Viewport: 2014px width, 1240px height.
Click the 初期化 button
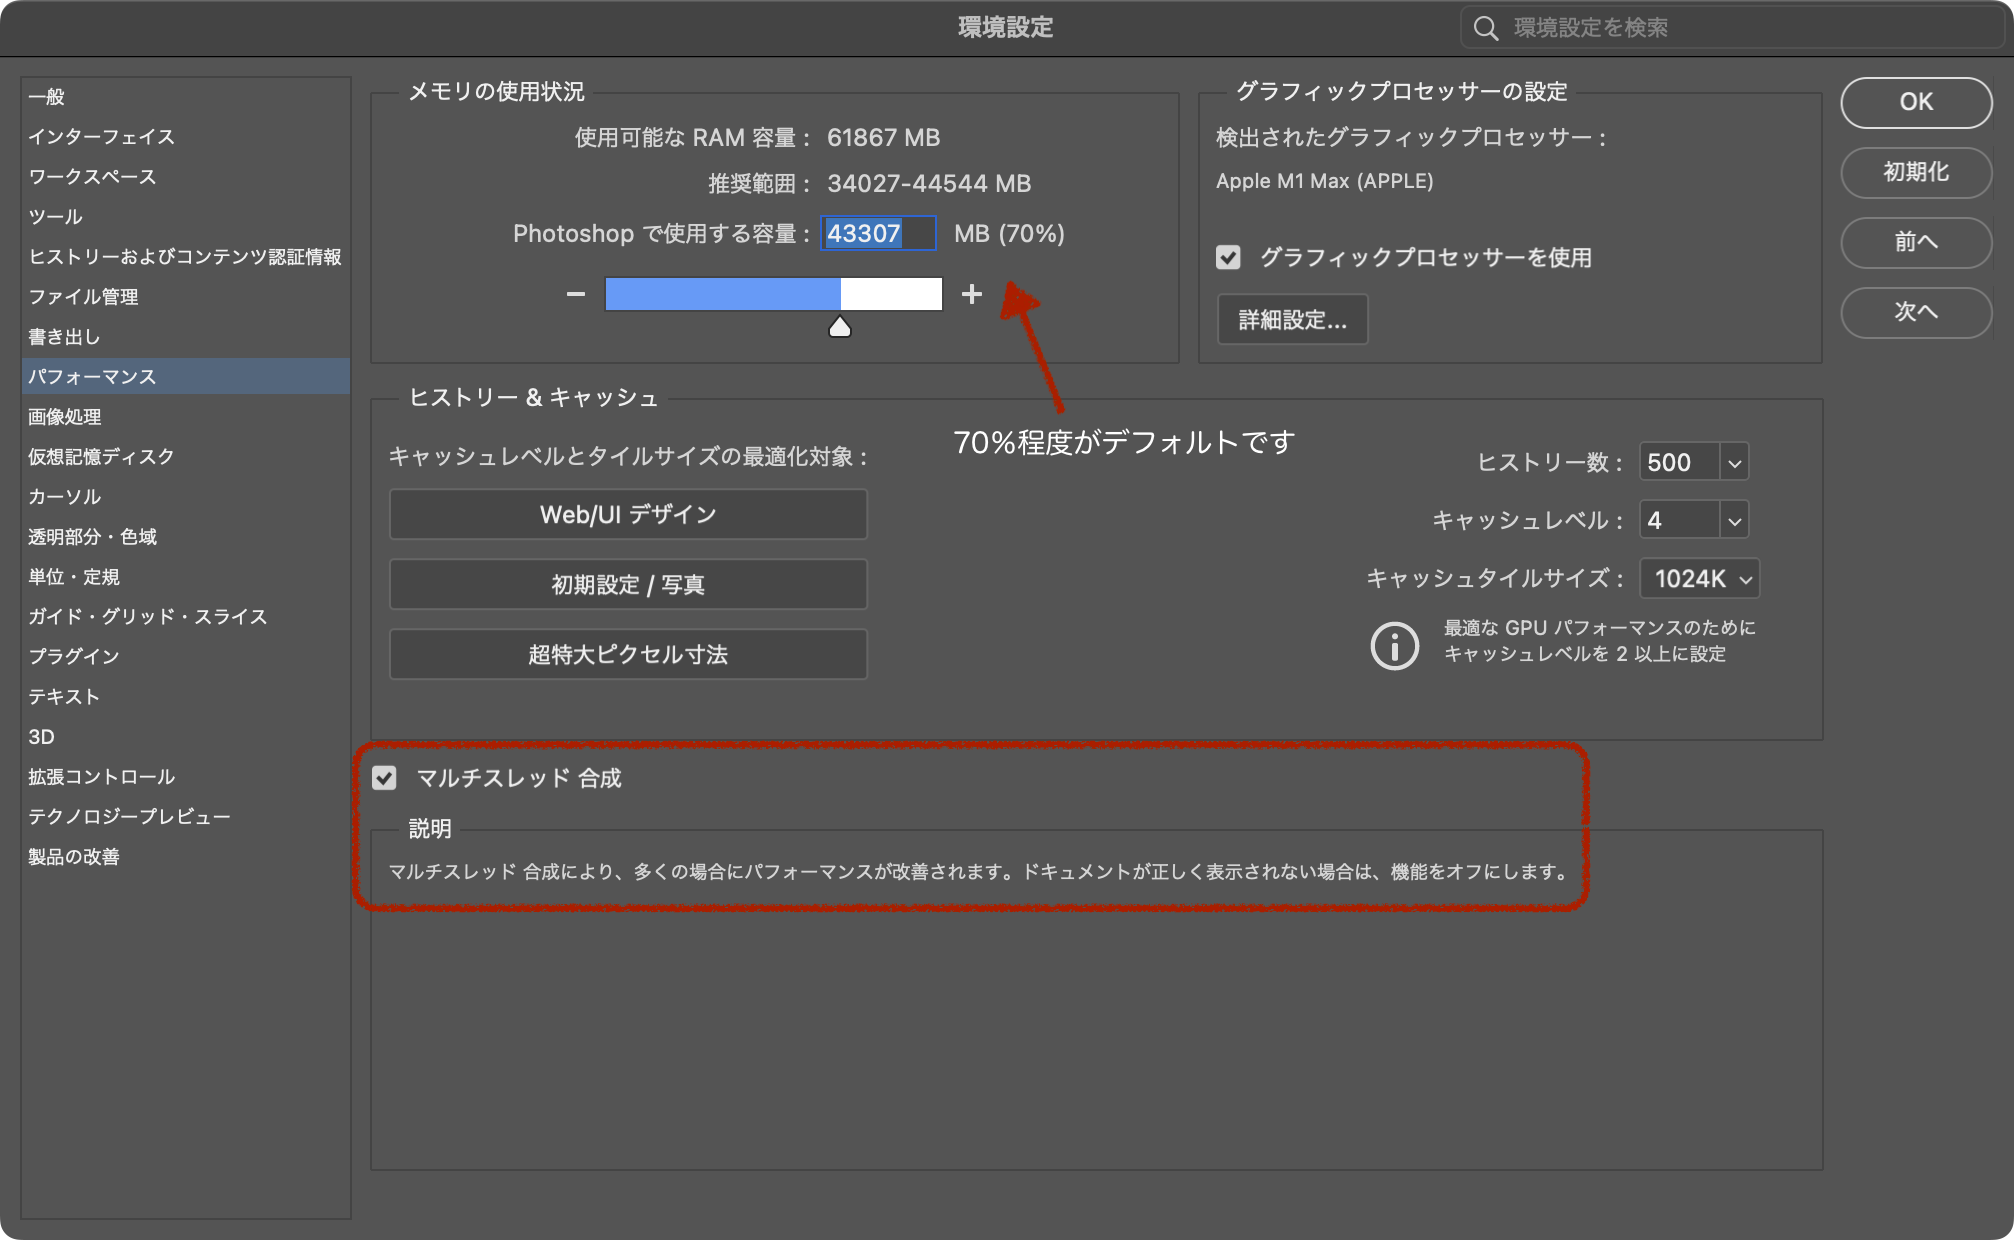[1915, 172]
